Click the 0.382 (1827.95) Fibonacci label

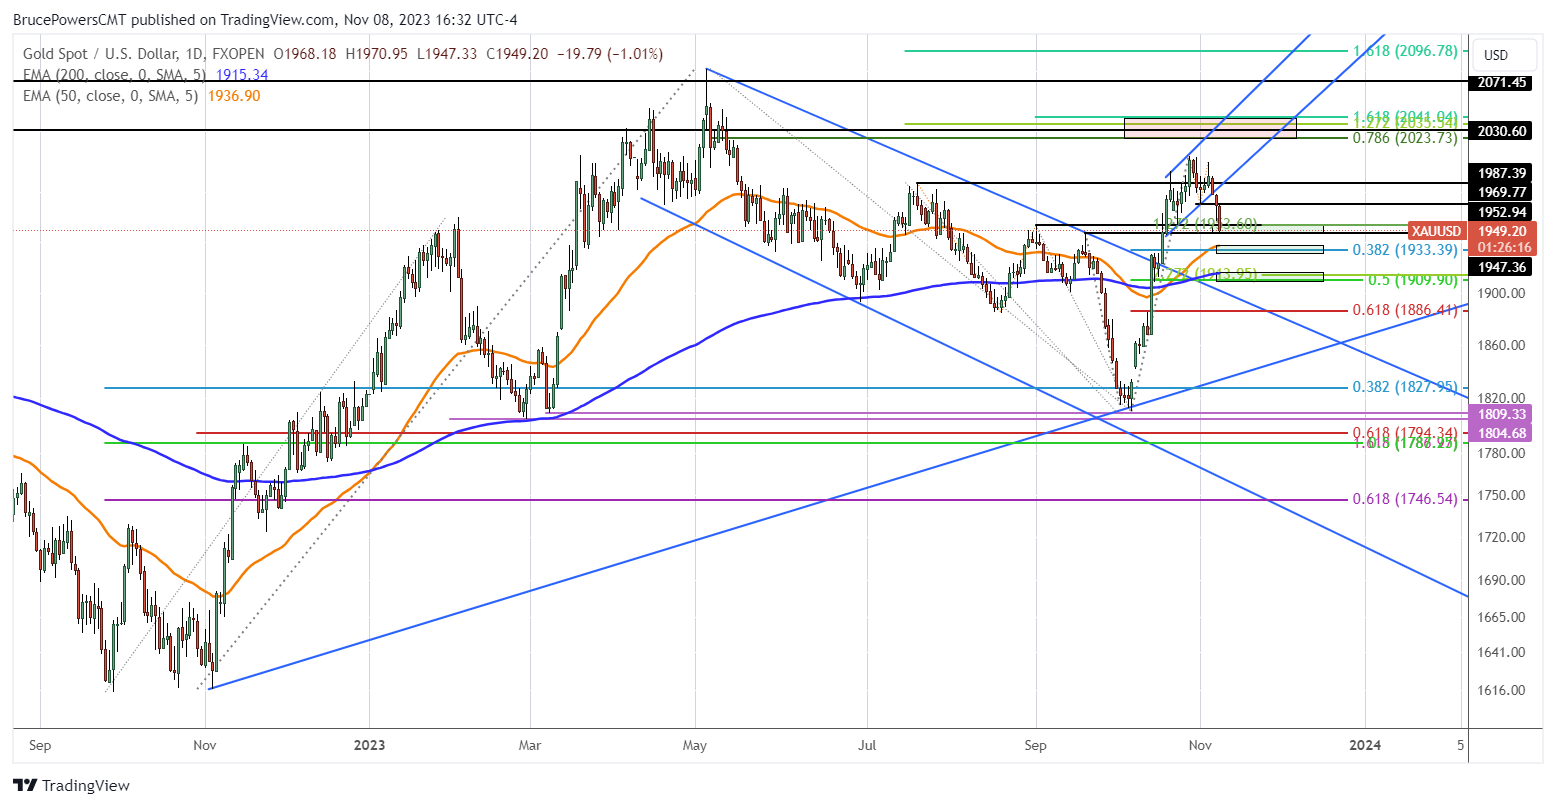[1405, 387]
